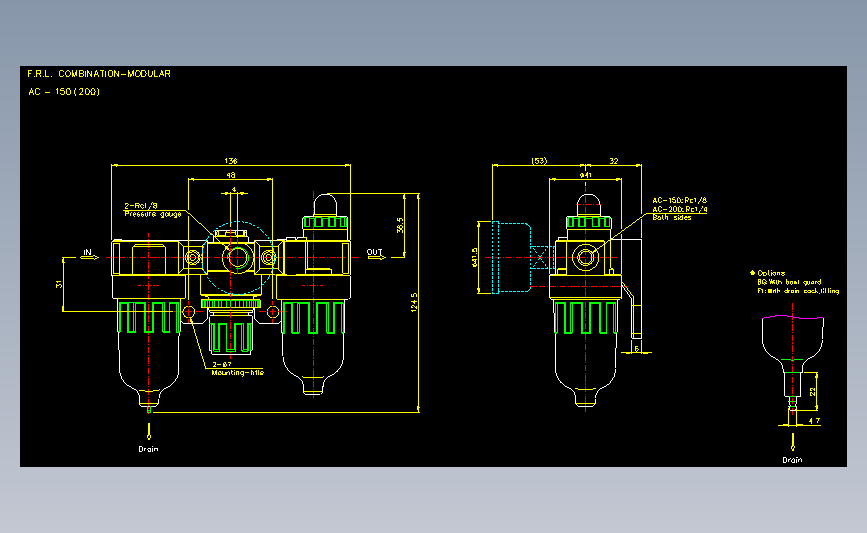Viewport: 867px width, 533px height.
Task: Select the '22' dimension on drain cock
Action: click(812, 391)
